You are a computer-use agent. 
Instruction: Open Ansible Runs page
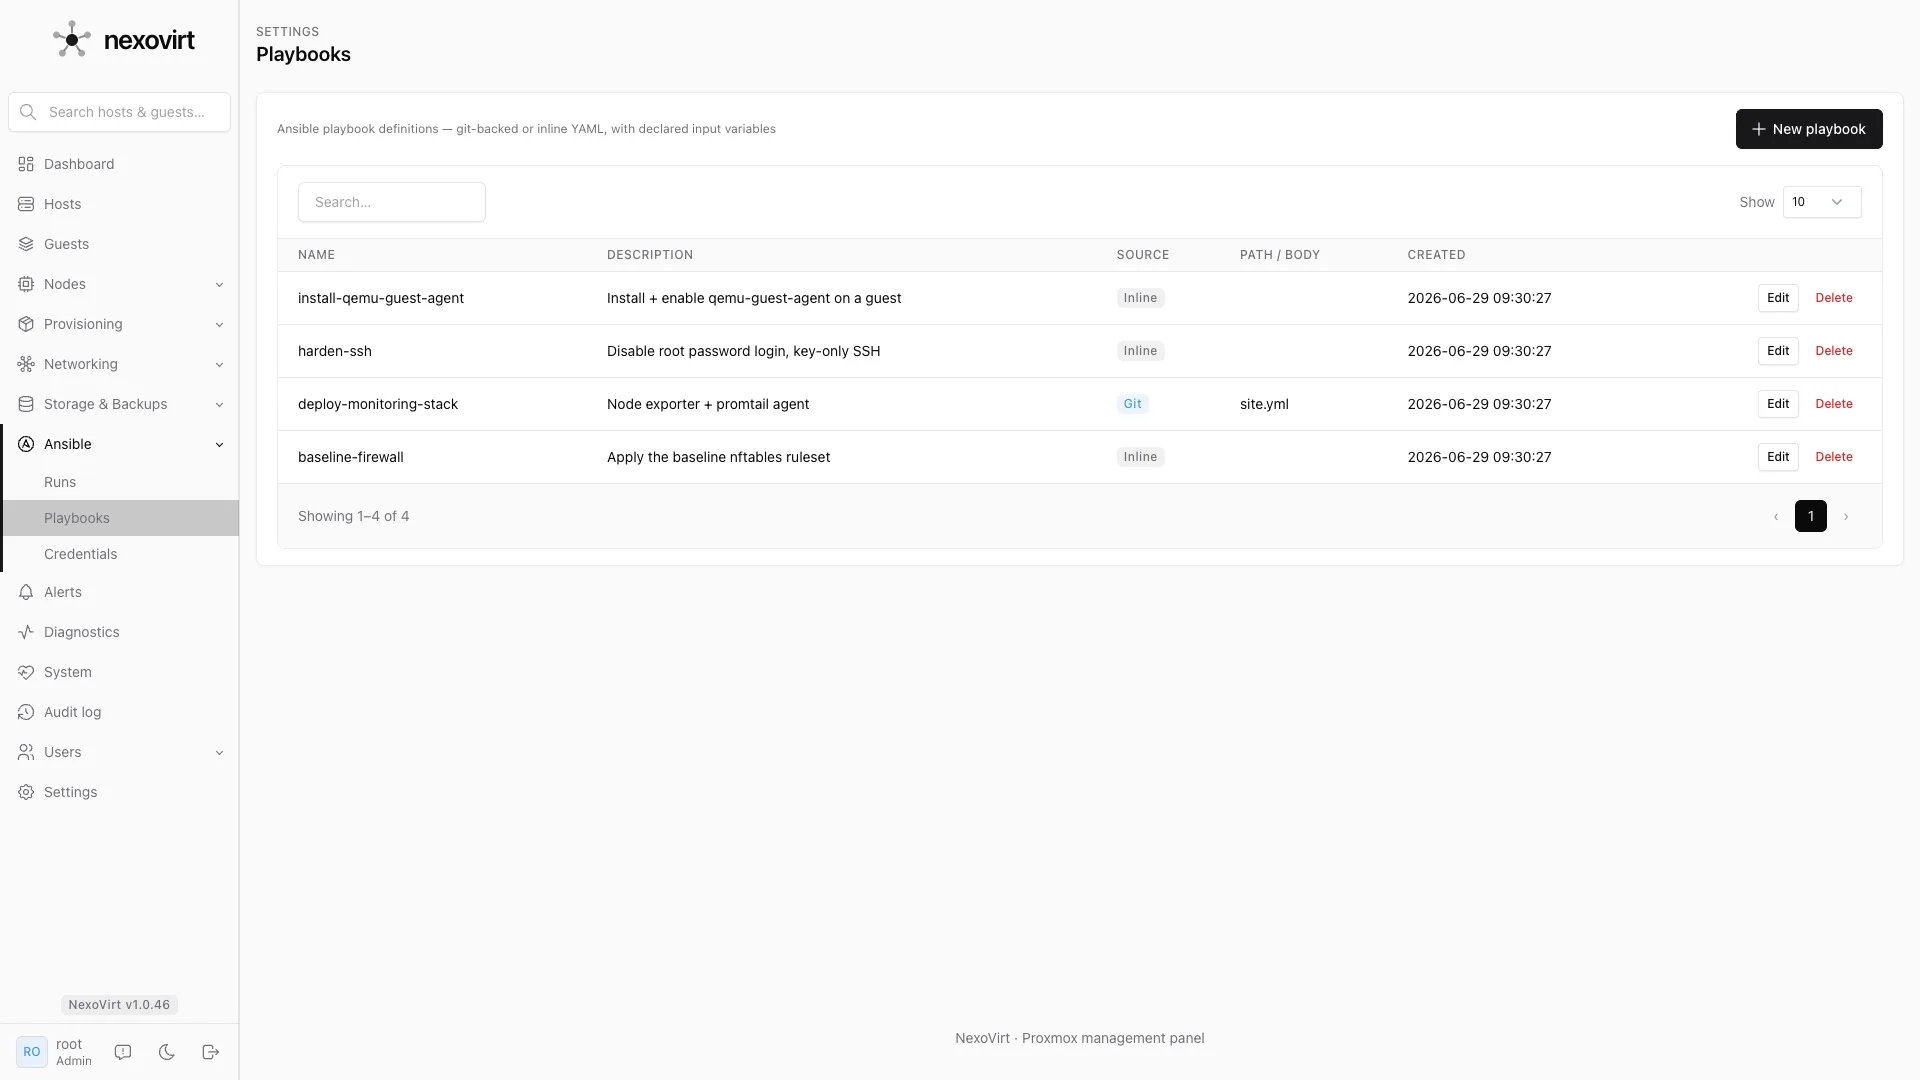tap(121, 482)
